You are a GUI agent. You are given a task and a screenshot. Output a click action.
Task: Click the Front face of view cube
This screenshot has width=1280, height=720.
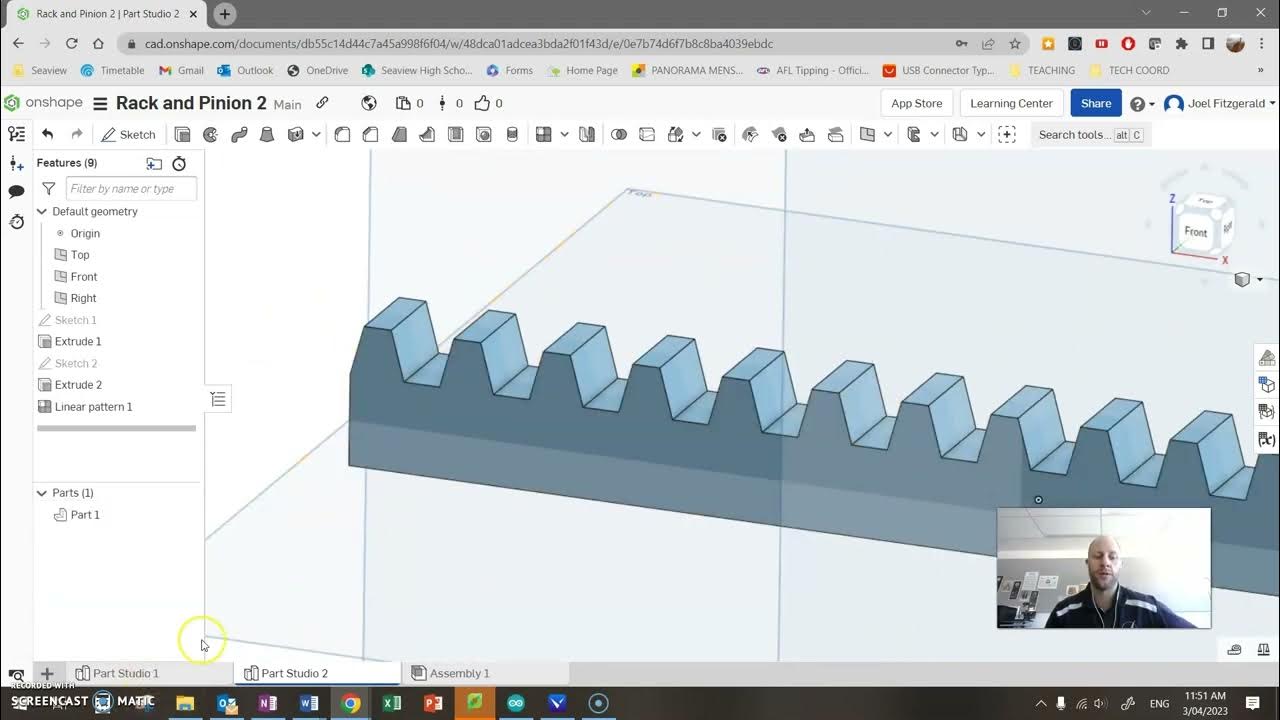pos(1196,231)
